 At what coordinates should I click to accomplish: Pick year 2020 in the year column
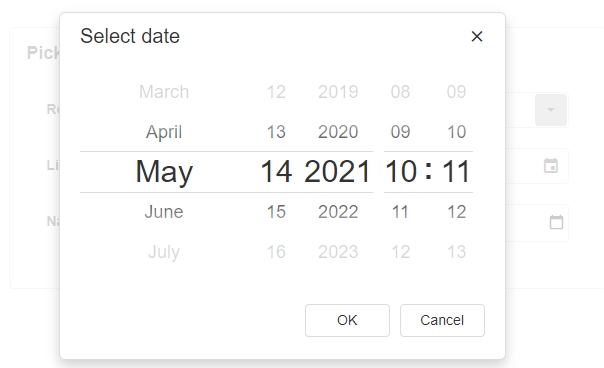338,132
